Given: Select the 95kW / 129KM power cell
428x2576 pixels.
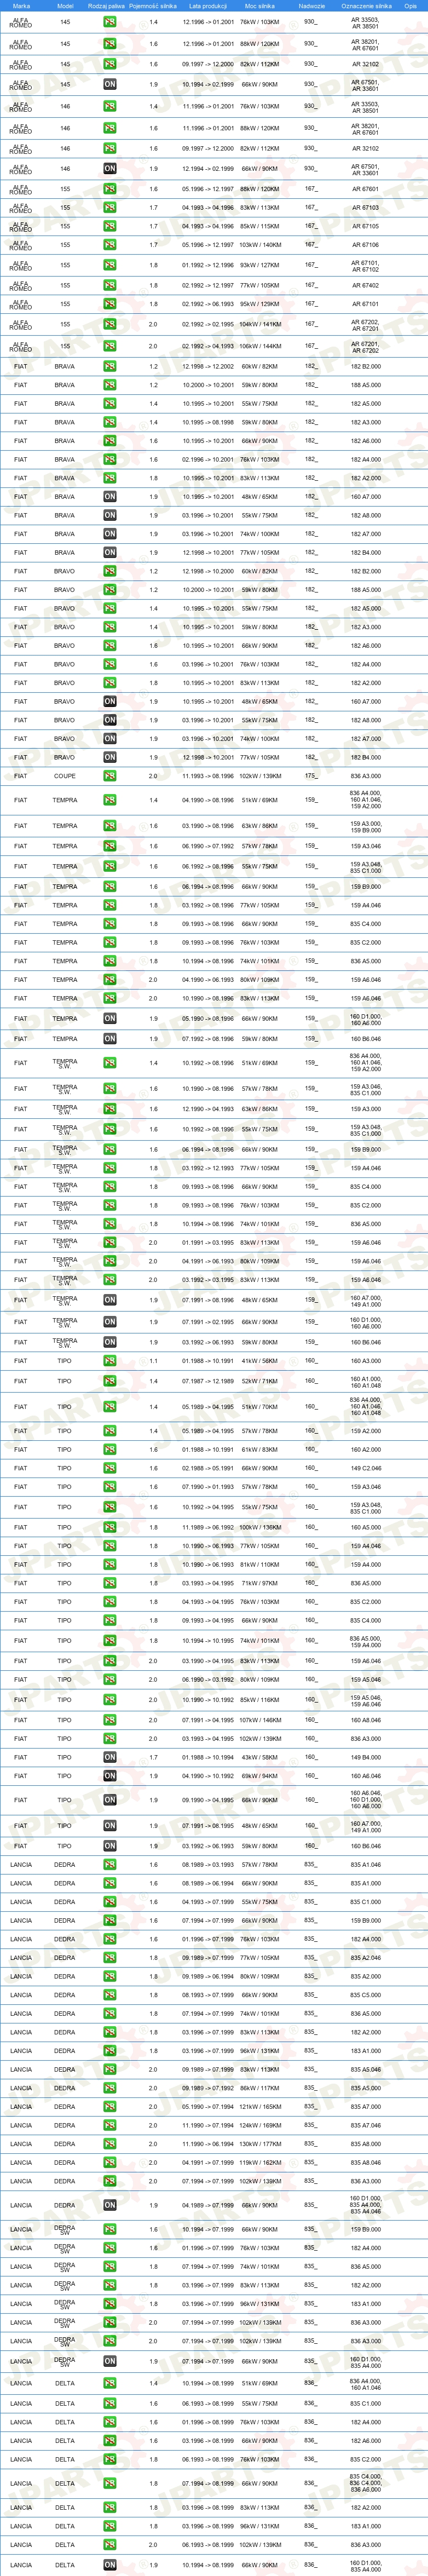Looking at the screenshot, I should tap(260, 304).
